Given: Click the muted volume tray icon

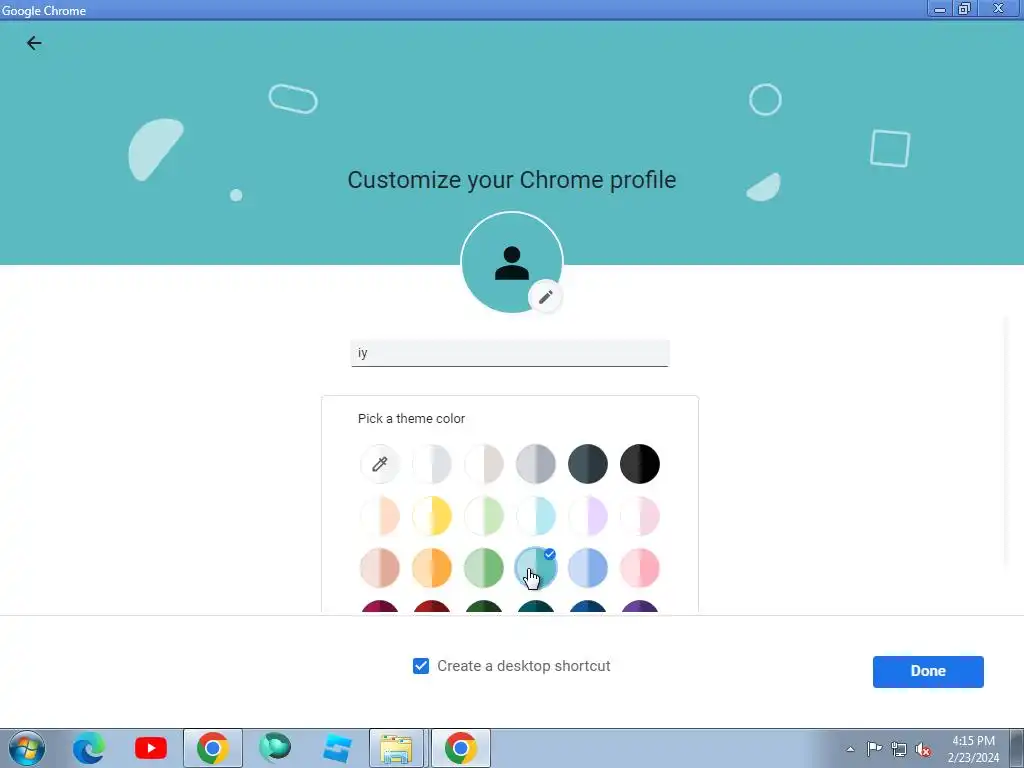Looking at the screenshot, I should (923, 749).
